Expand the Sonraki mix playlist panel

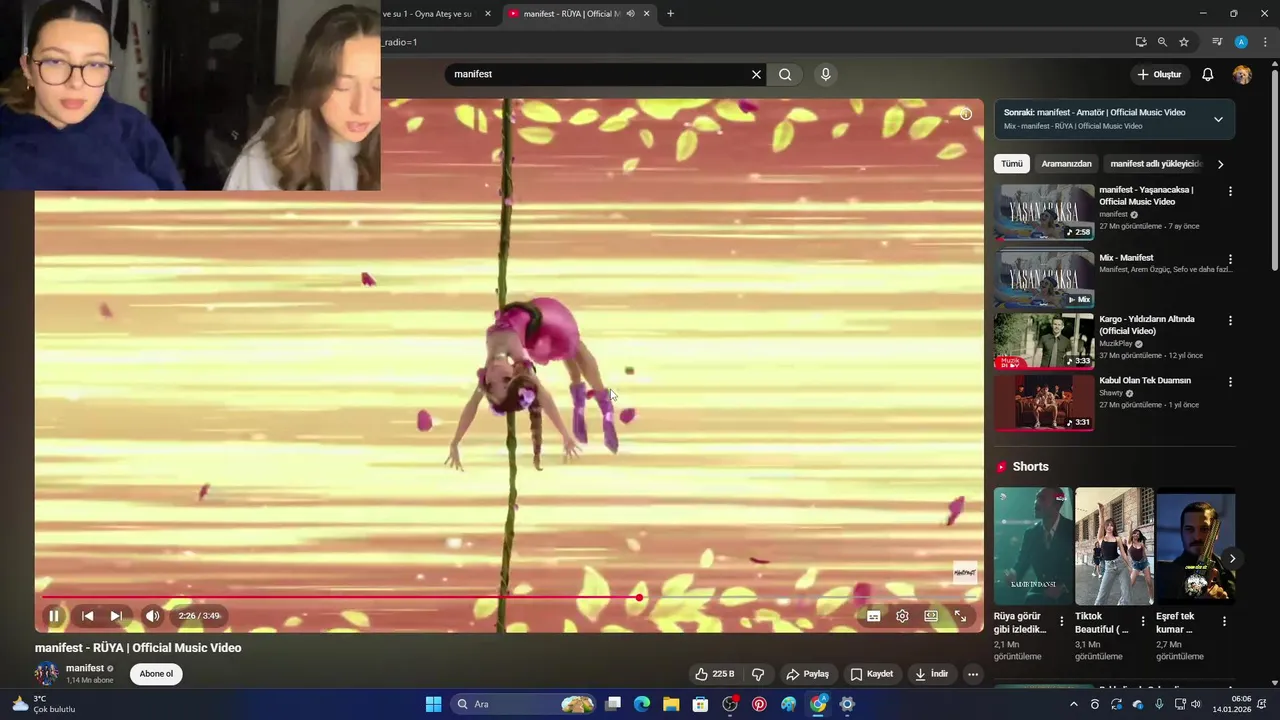[x=1218, y=119]
